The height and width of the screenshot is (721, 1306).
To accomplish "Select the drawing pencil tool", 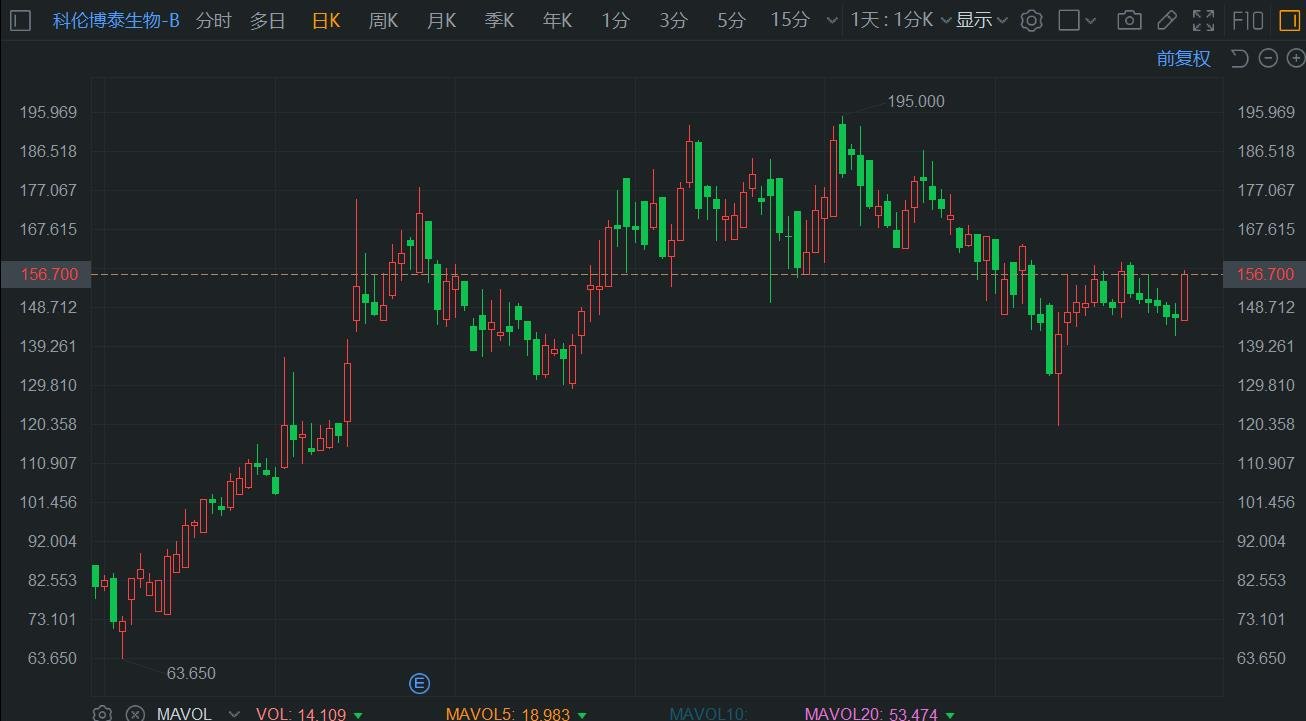I will point(1166,20).
